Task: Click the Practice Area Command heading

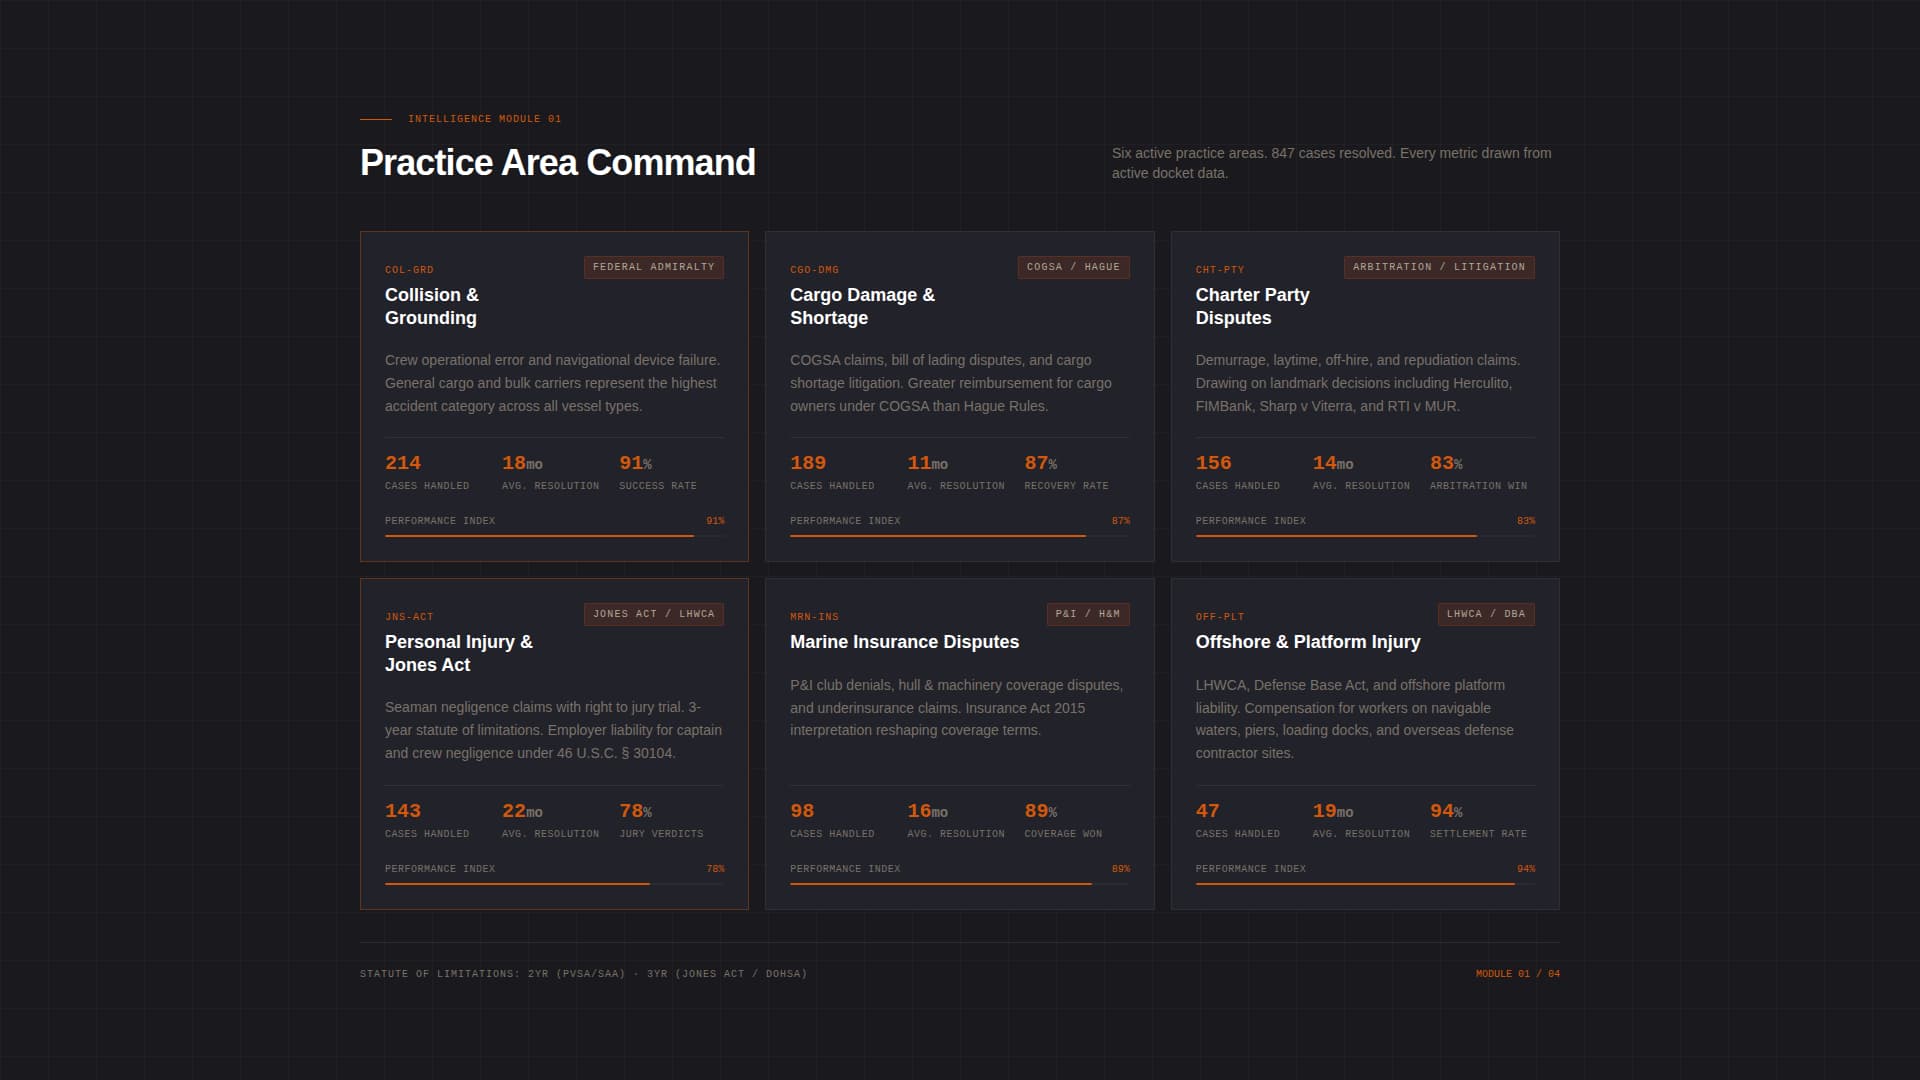Action: tap(557, 162)
